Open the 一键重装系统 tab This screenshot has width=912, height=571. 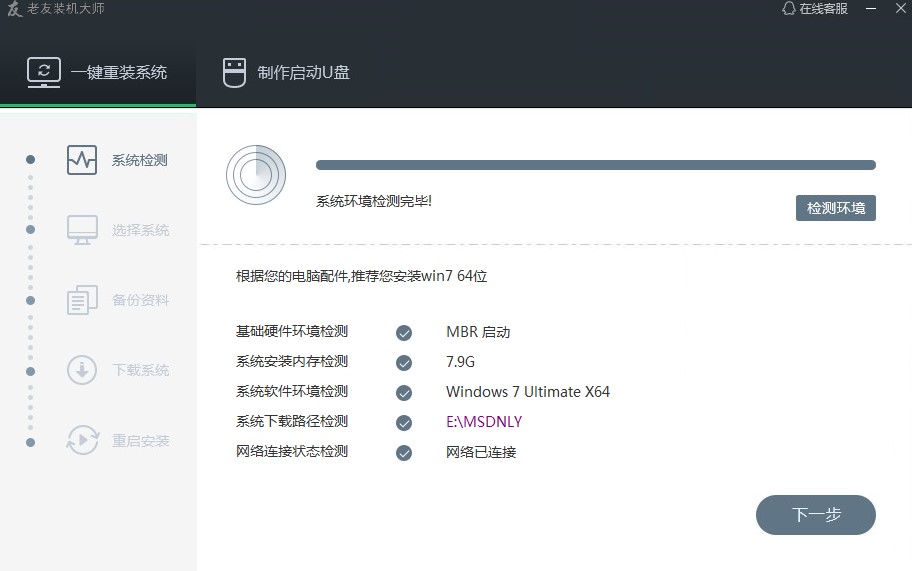tap(98, 73)
